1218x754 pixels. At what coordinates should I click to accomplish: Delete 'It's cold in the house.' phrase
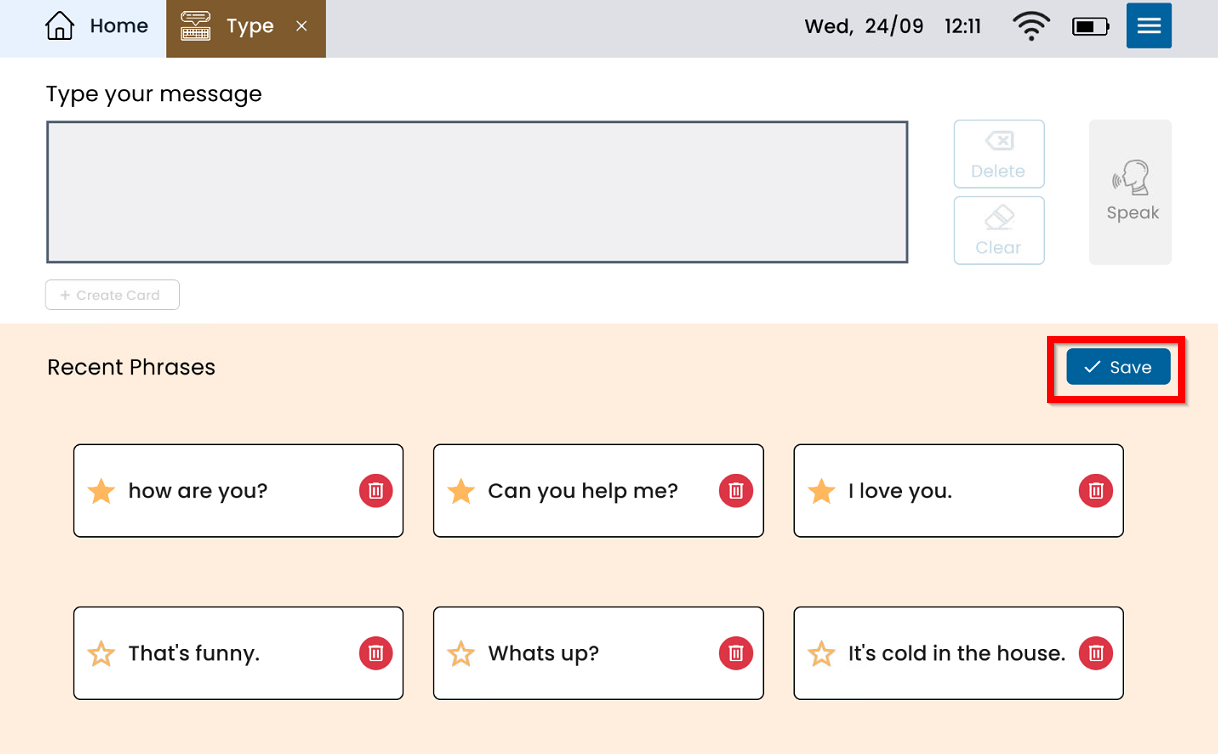[1096, 653]
